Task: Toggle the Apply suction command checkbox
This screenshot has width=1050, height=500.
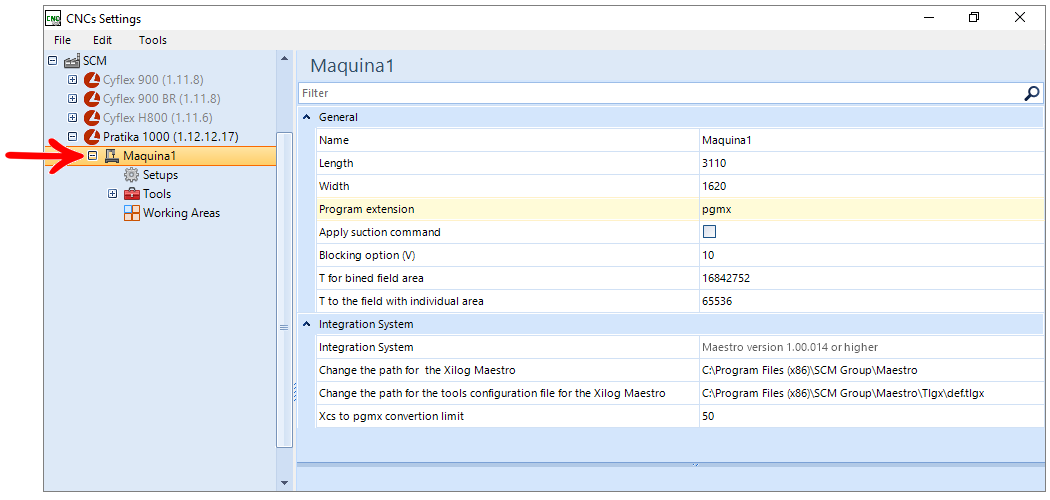Action: (709, 232)
